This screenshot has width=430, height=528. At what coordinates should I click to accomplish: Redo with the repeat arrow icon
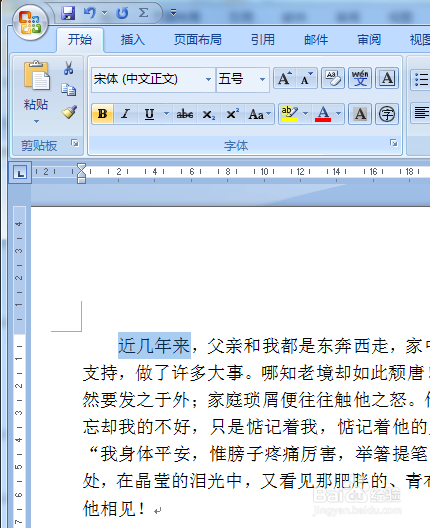122,13
